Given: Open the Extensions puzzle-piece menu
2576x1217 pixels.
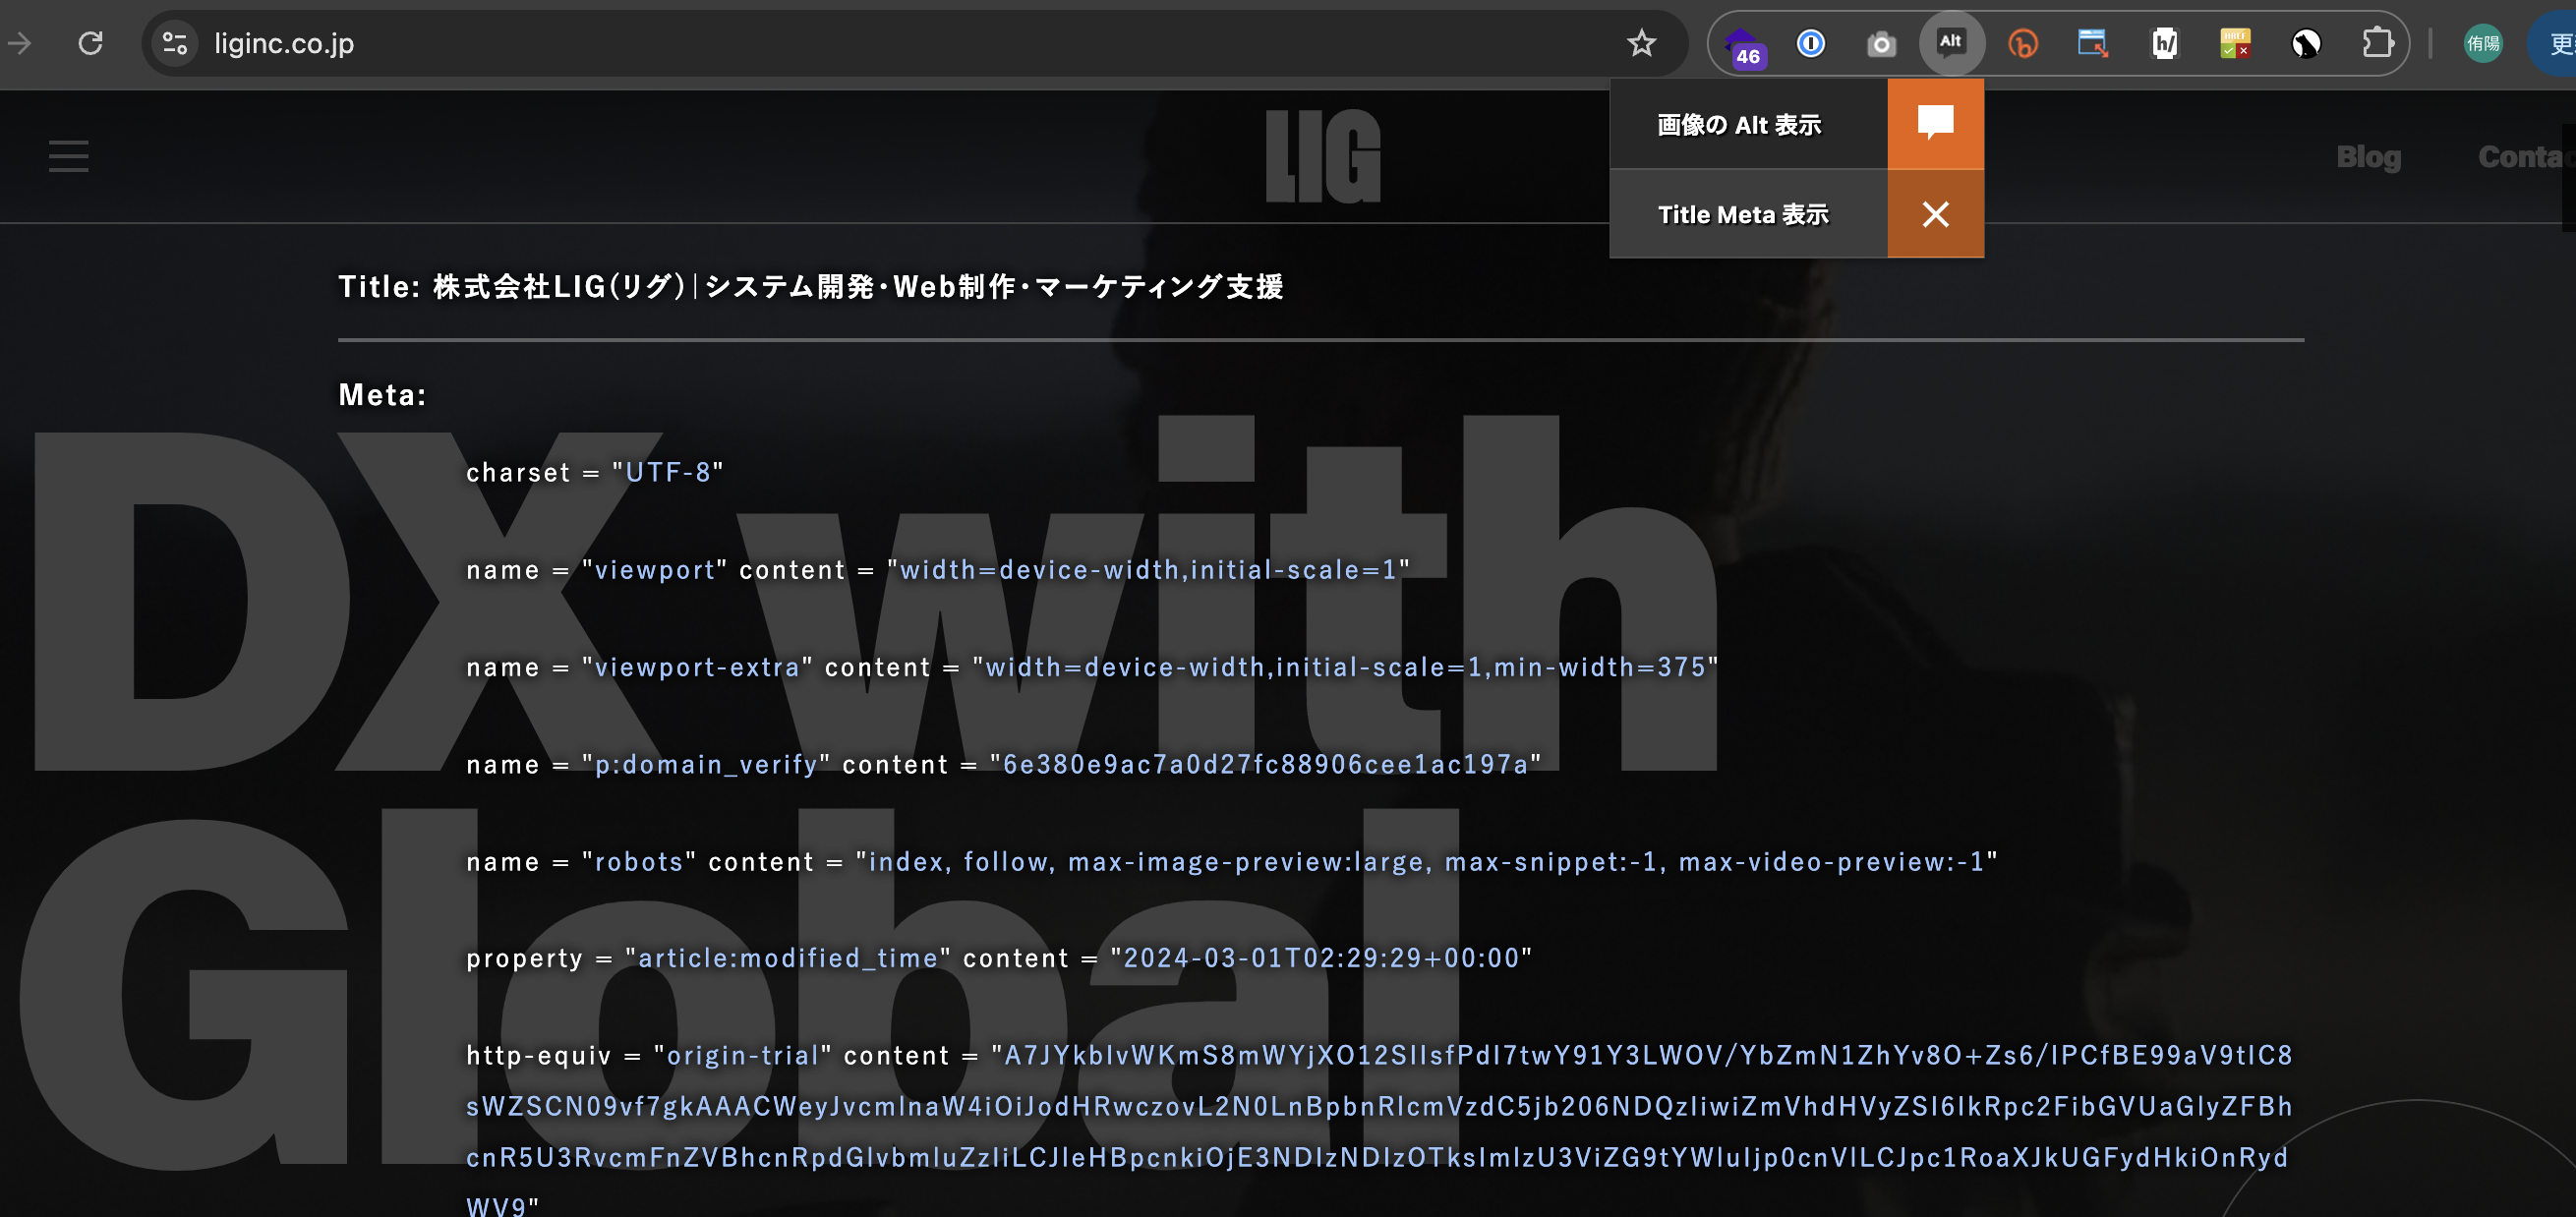Looking at the screenshot, I should point(2377,43).
